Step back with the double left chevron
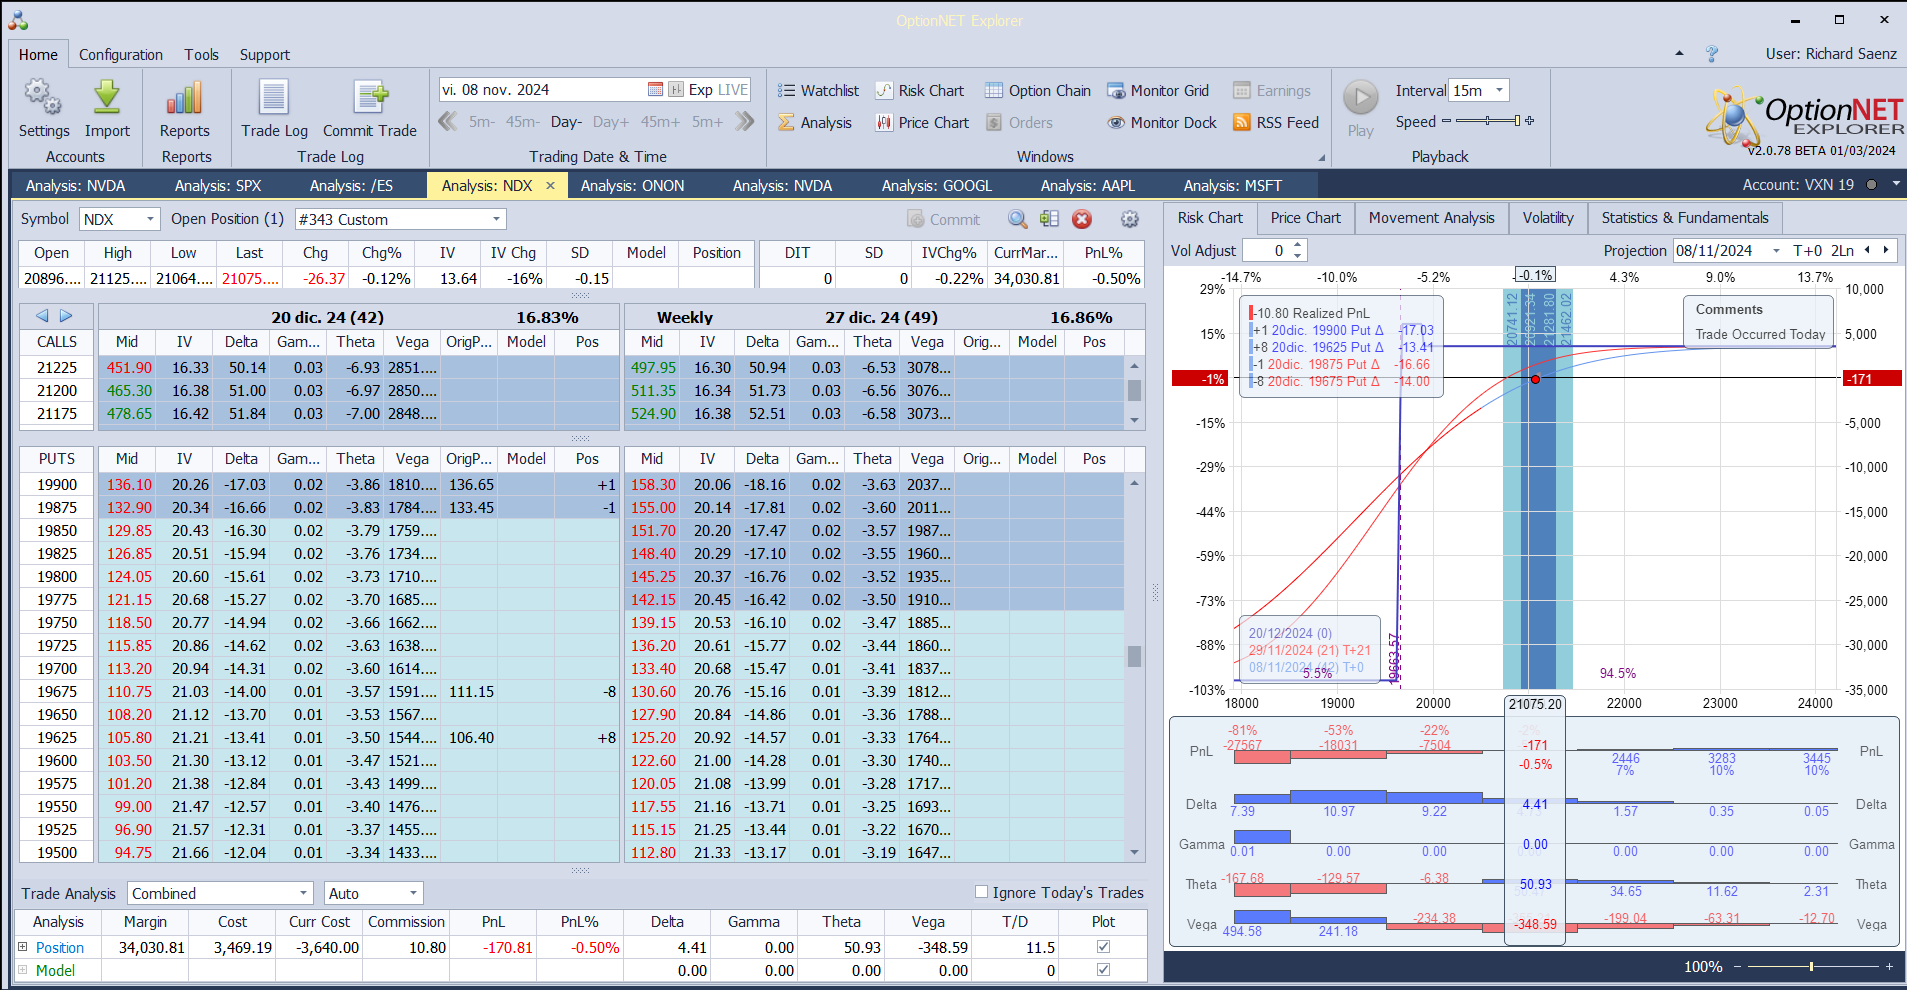Image resolution: width=1907 pixels, height=990 pixels. [x=448, y=121]
